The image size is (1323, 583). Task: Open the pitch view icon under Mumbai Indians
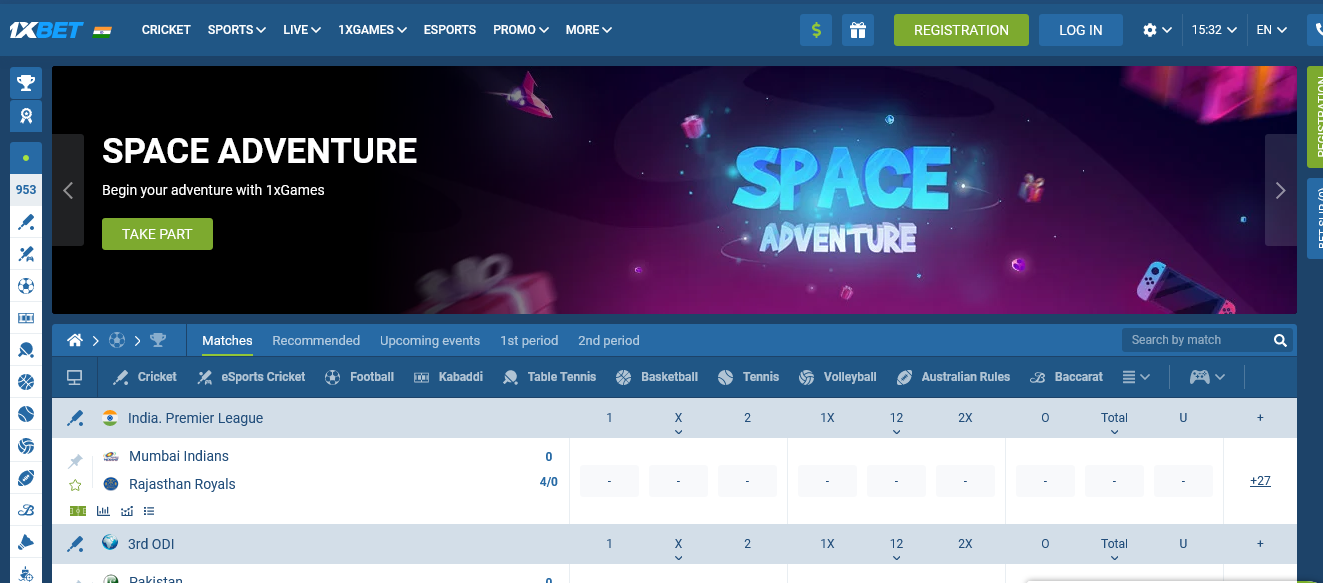pyautogui.click(x=77, y=511)
